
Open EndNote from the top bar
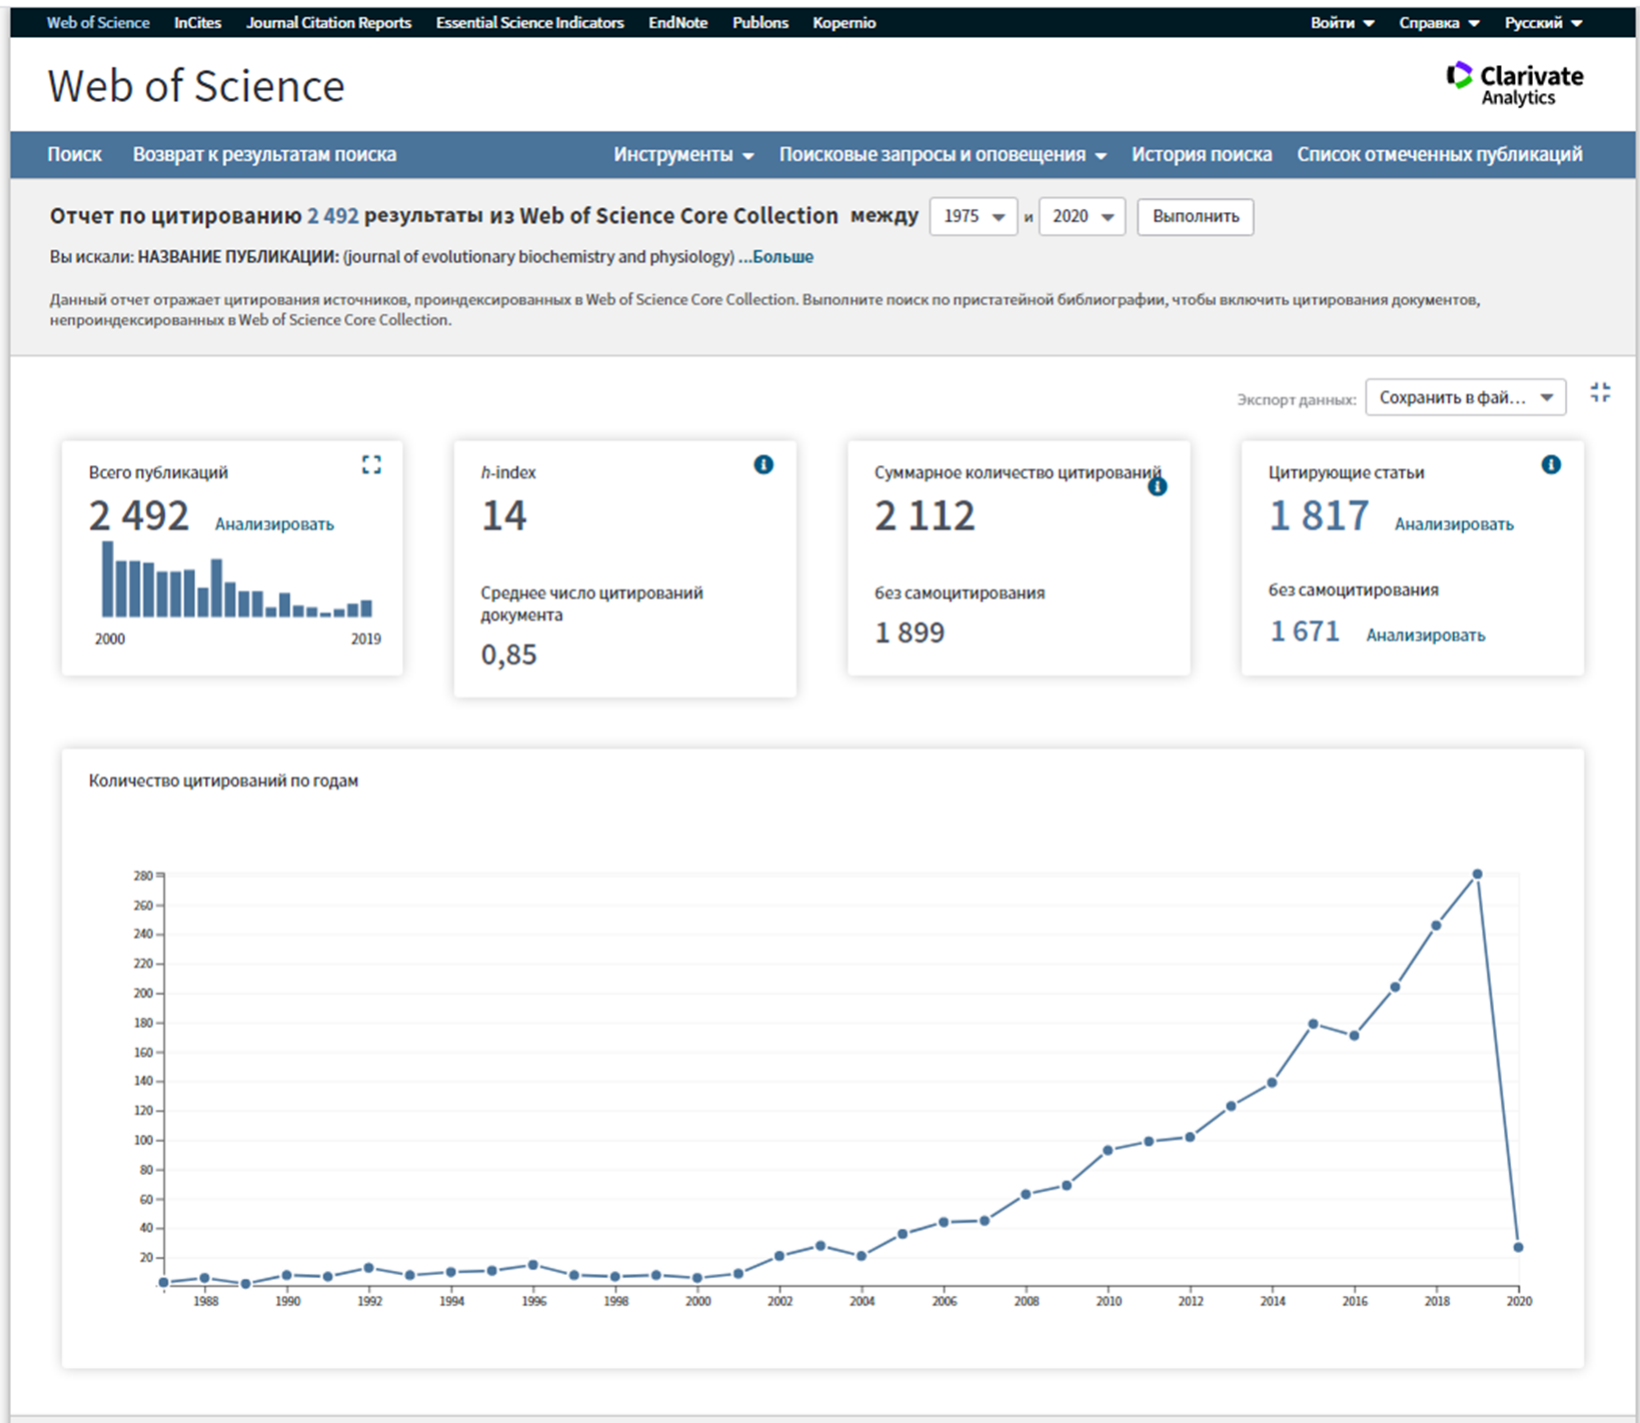point(678,22)
